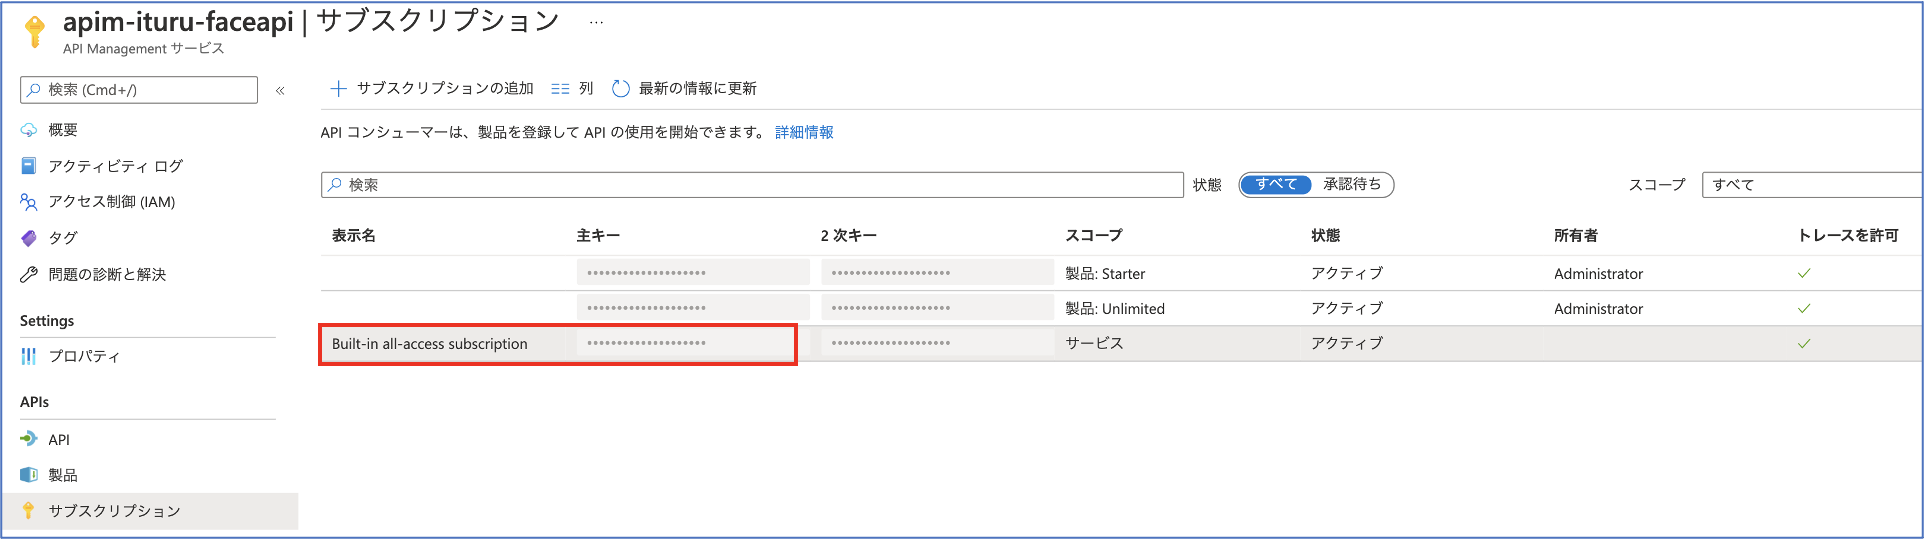Click the refresh icon for 最新の情報に更新
1924x540 pixels.
pos(620,88)
